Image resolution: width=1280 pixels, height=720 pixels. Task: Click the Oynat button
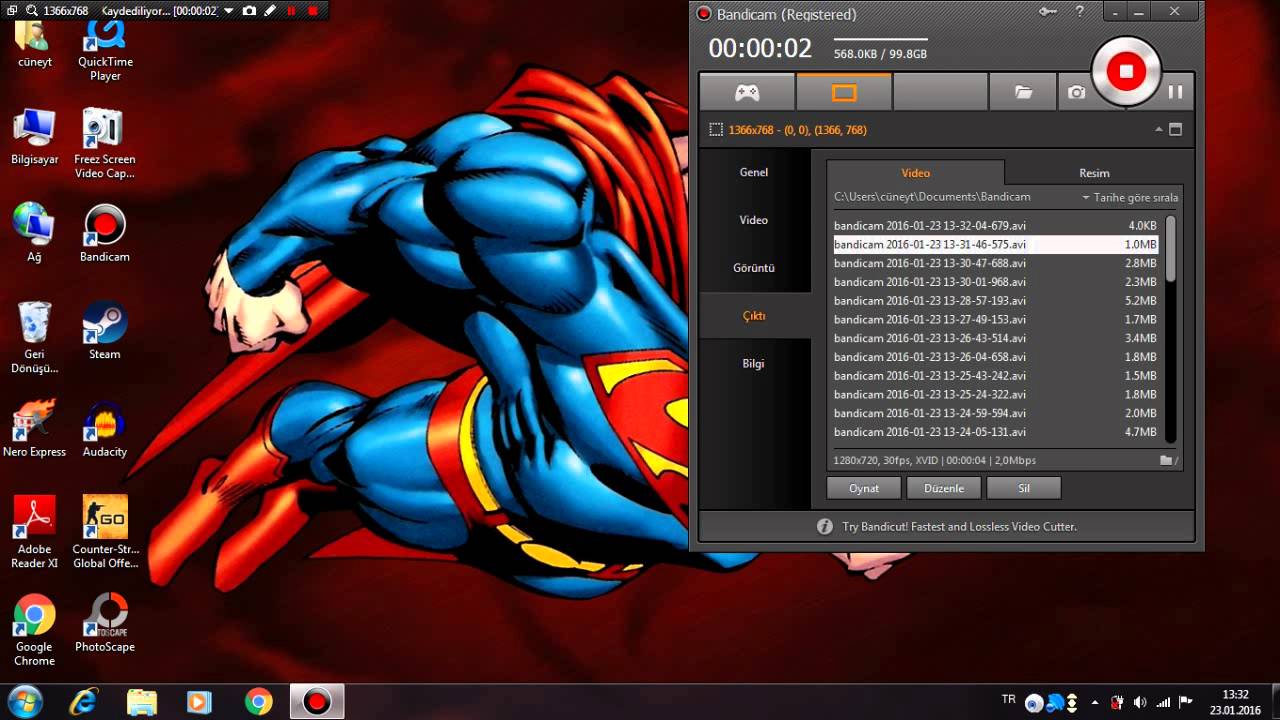click(864, 488)
